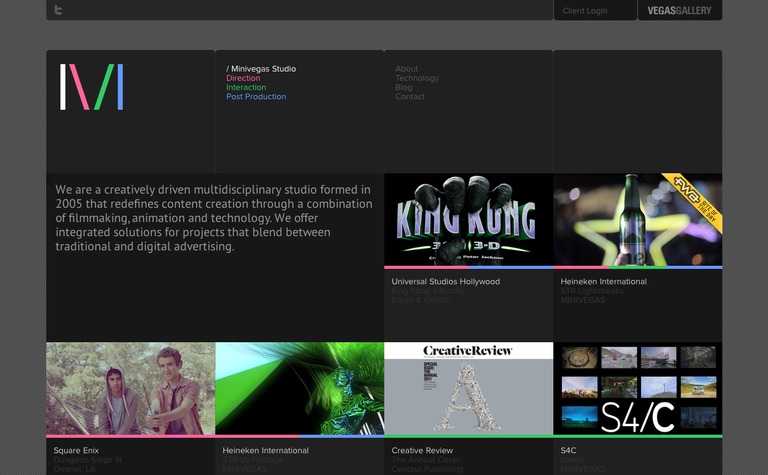Go to the Blog
This screenshot has height=475, width=768.
point(404,87)
